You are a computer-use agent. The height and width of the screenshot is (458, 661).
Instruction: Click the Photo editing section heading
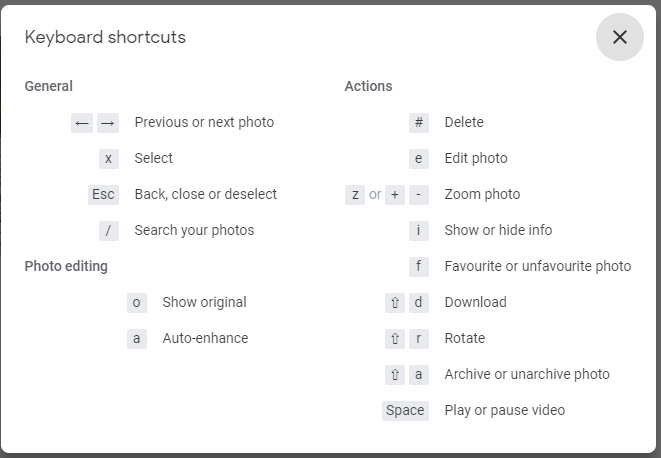coord(66,267)
